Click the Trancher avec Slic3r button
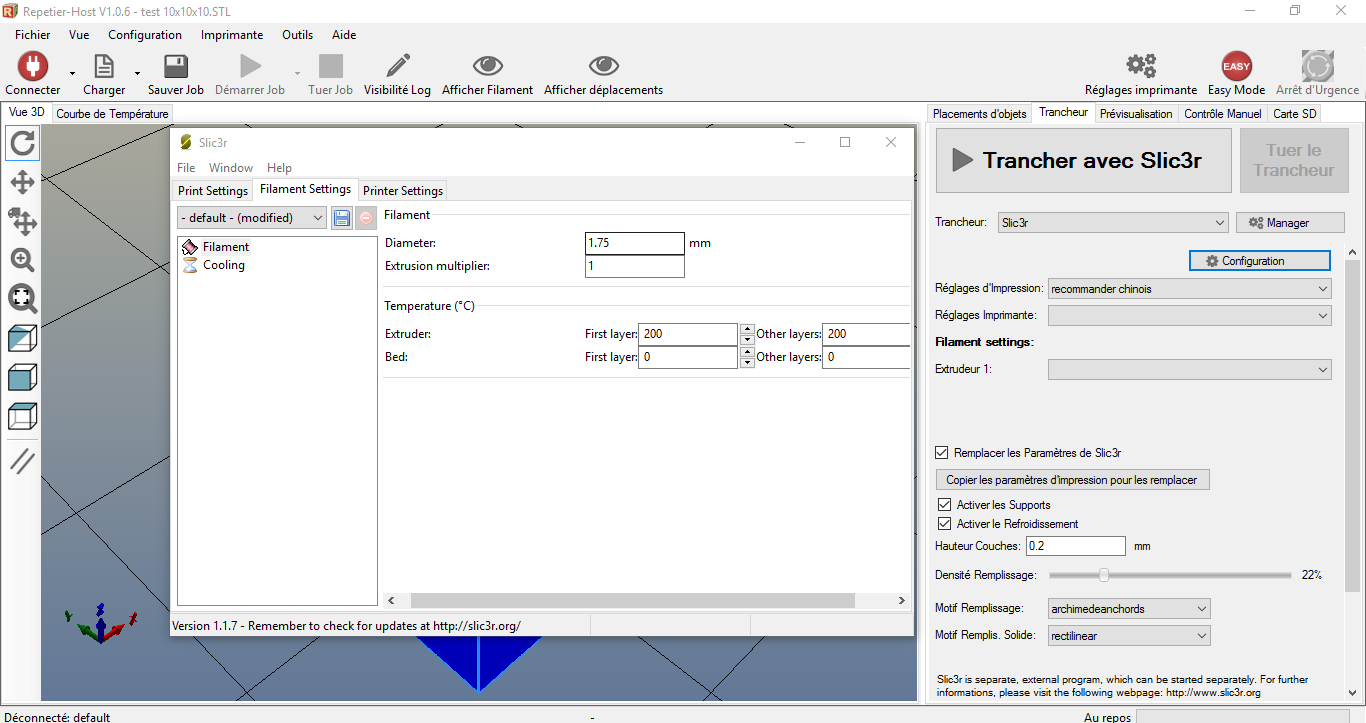The width and height of the screenshot is (1366, 723). pyautogui.click(x=1084, y=160)
